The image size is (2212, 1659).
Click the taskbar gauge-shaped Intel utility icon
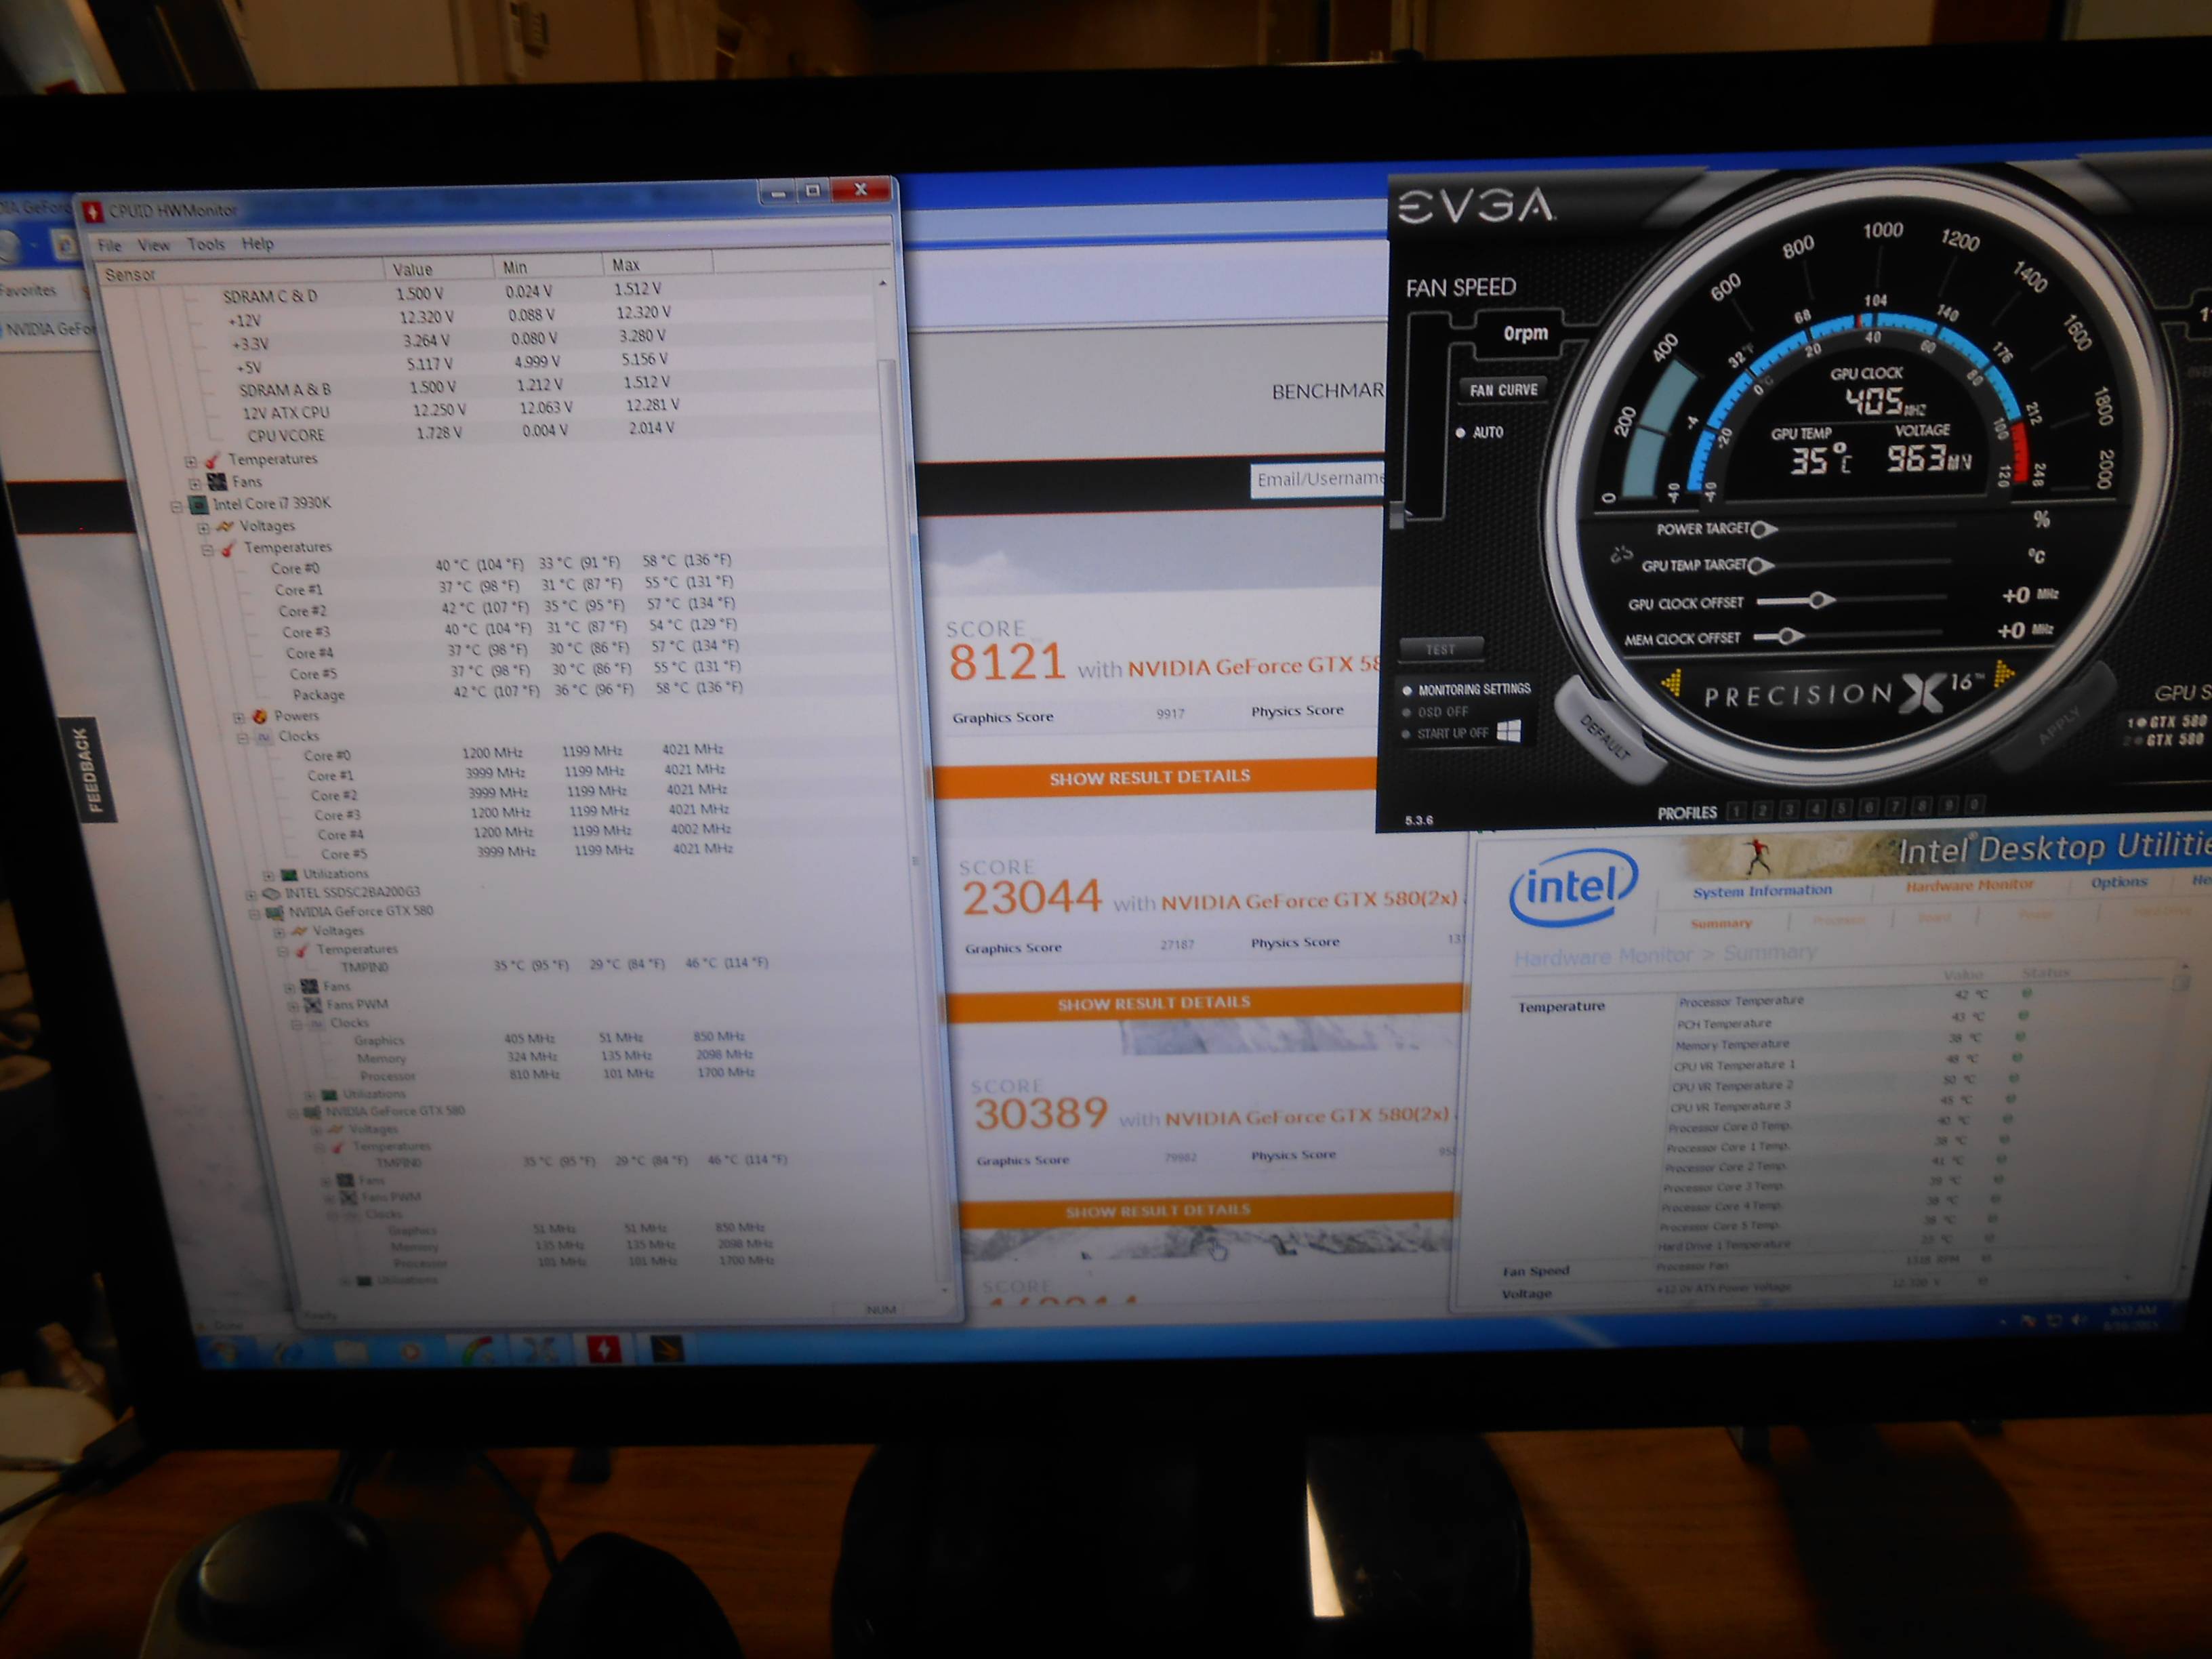coord(479,1352)
